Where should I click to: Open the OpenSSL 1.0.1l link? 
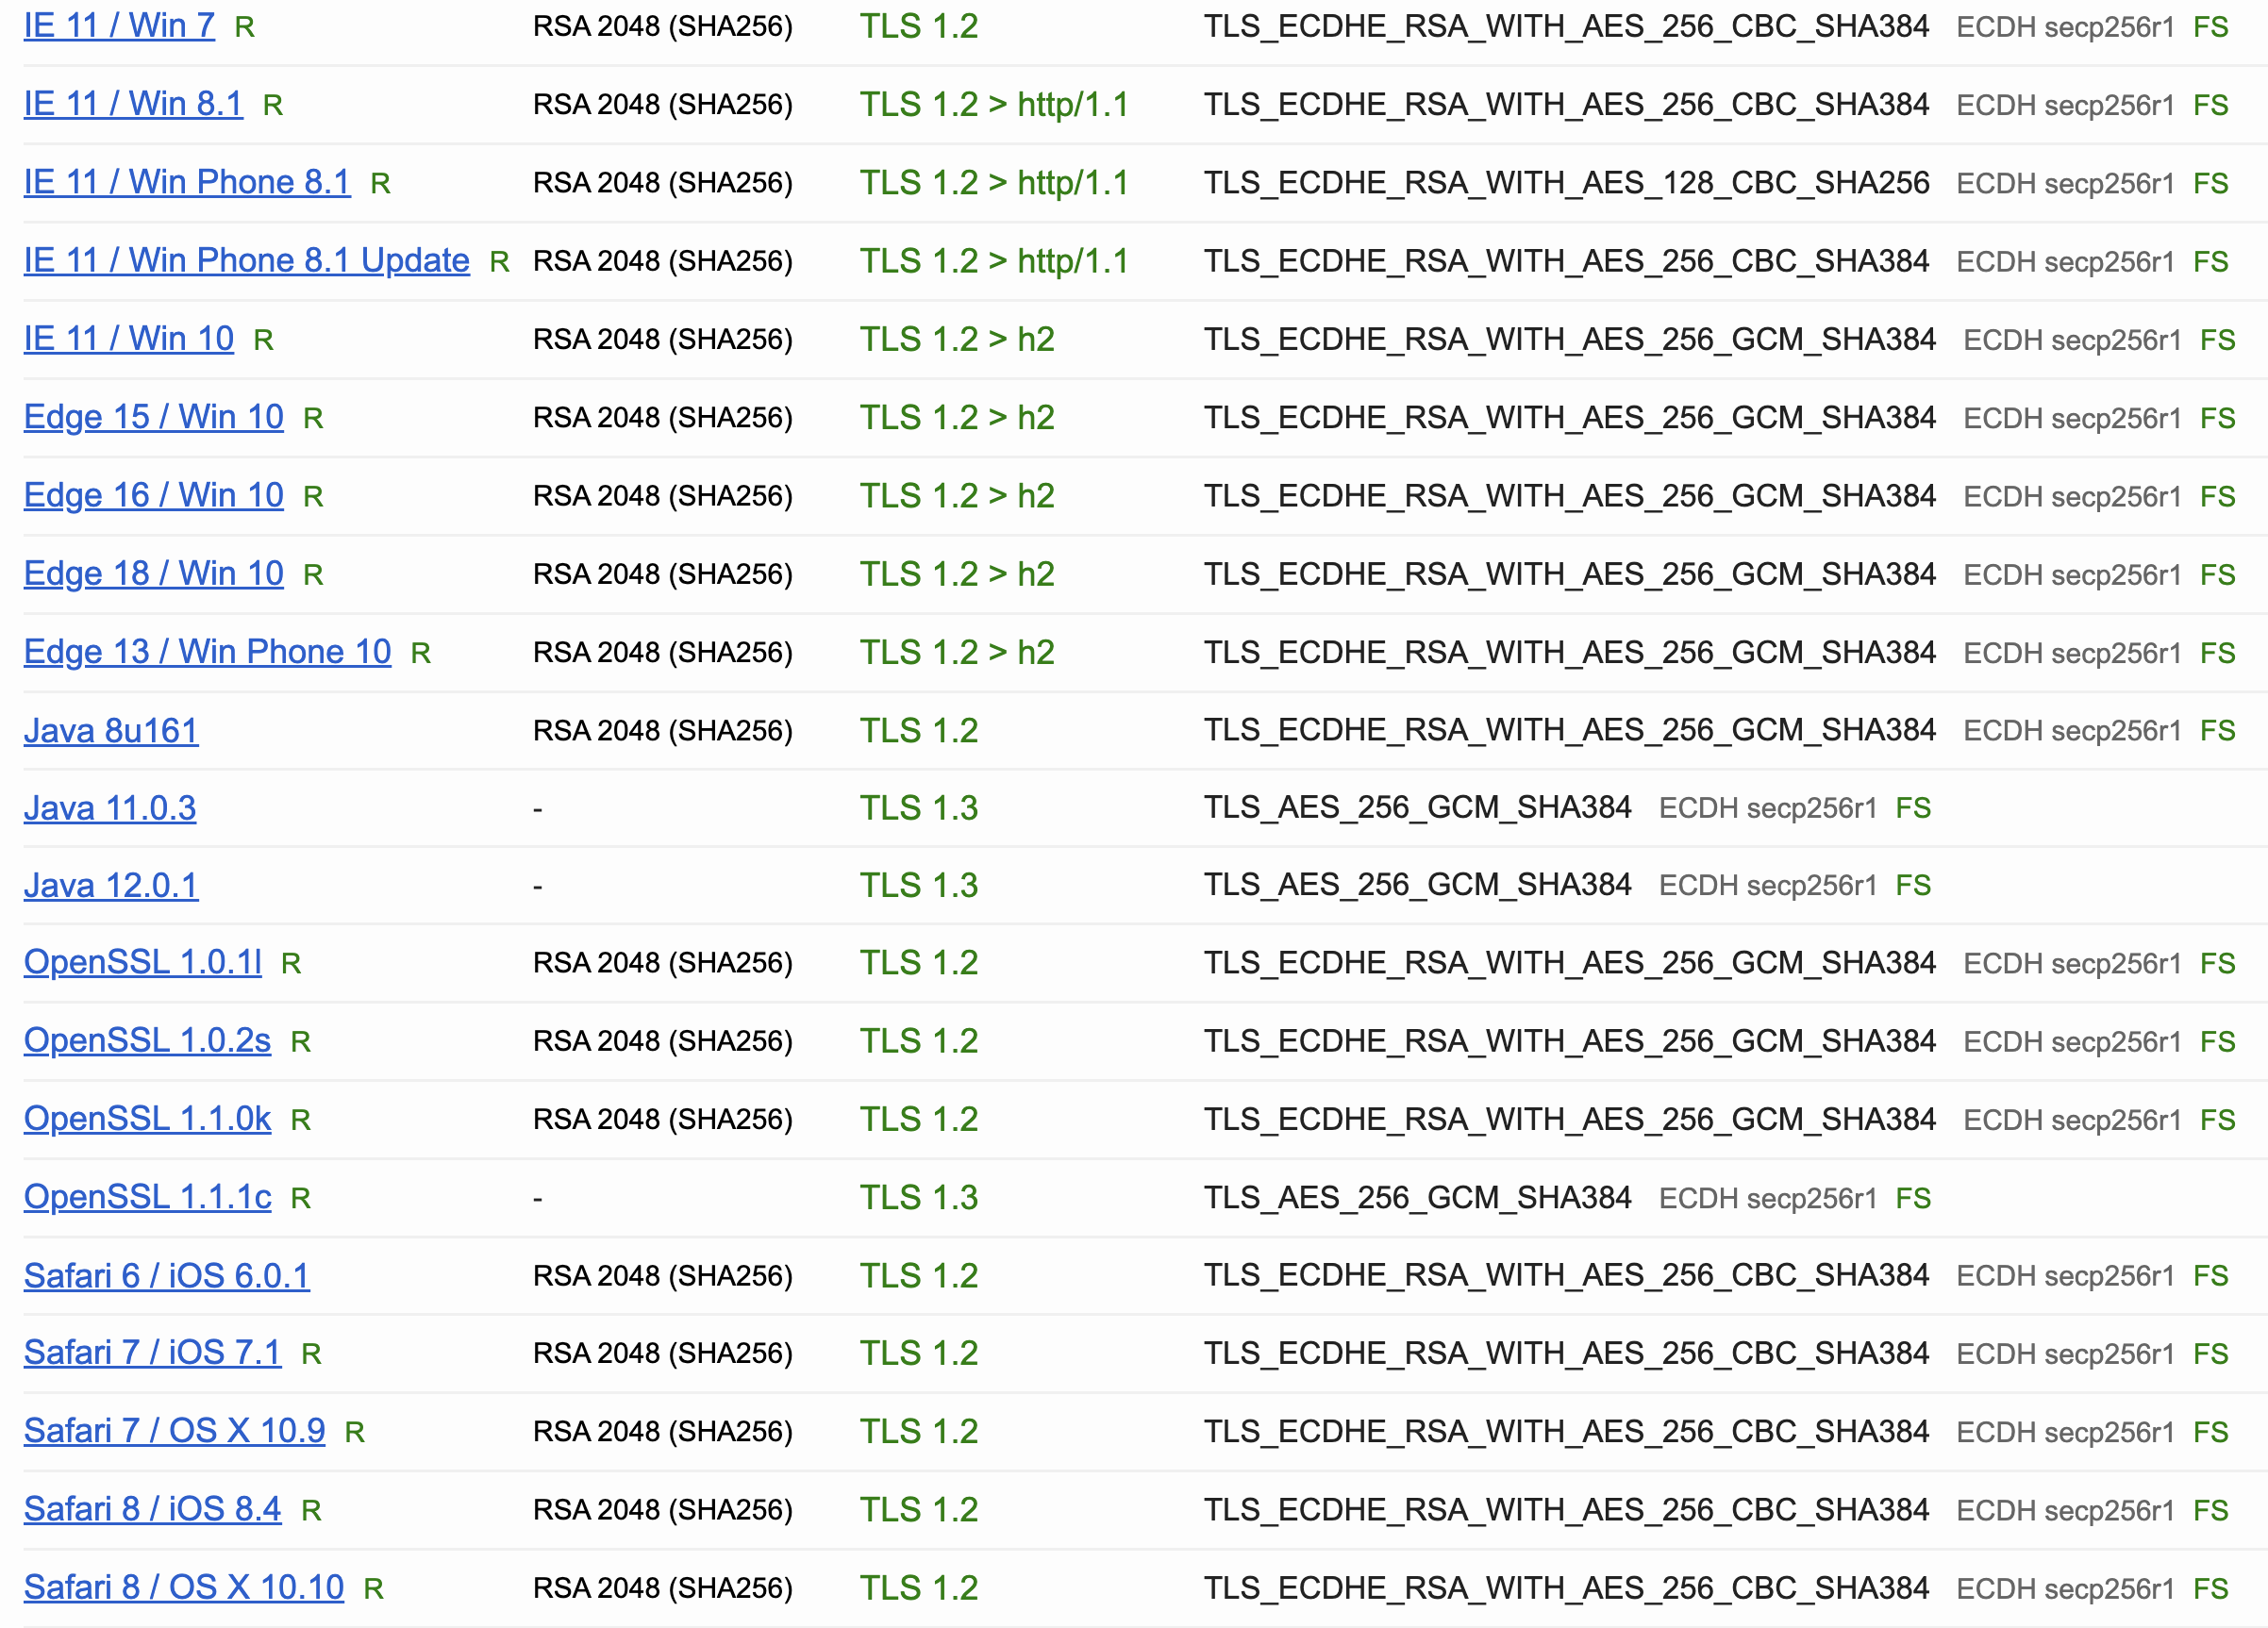pos(142,961)
